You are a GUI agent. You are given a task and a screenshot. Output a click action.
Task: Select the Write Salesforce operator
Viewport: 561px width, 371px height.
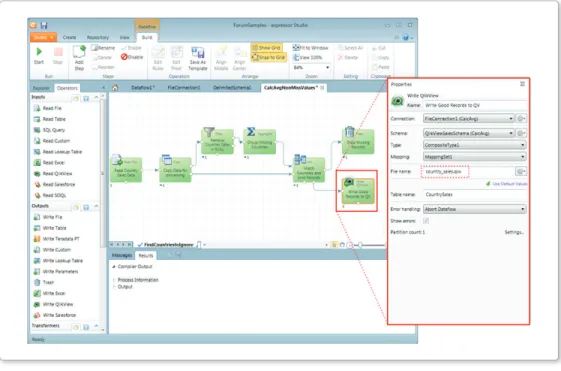click(x=55, y=315)
